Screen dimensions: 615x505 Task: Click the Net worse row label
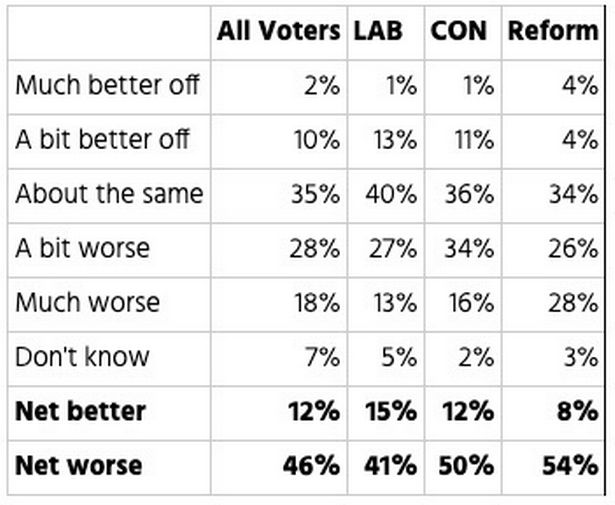[78, 466]
